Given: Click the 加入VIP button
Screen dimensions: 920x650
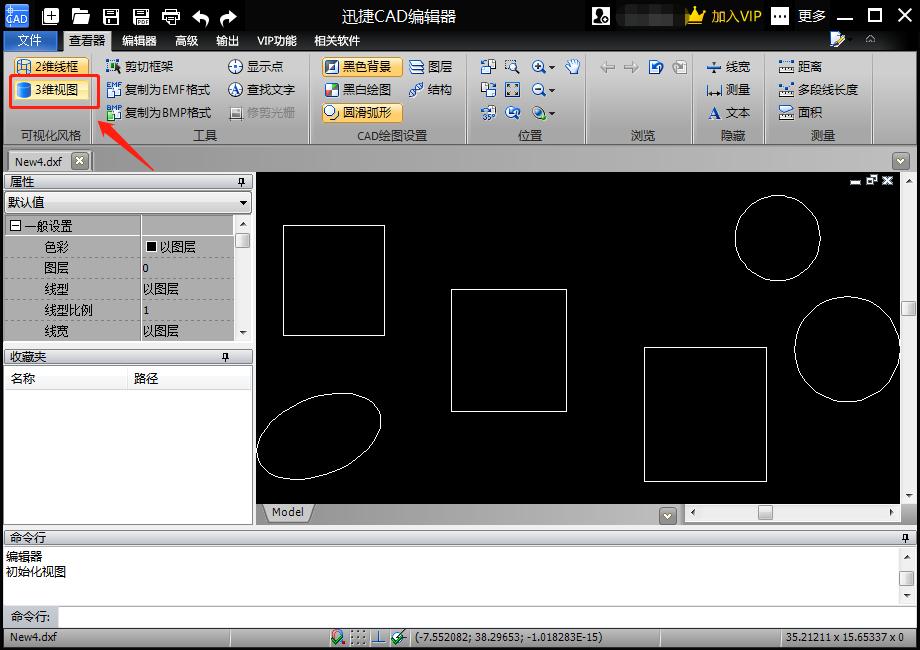Looking at the screenshot, I should (x=737, y=16).
